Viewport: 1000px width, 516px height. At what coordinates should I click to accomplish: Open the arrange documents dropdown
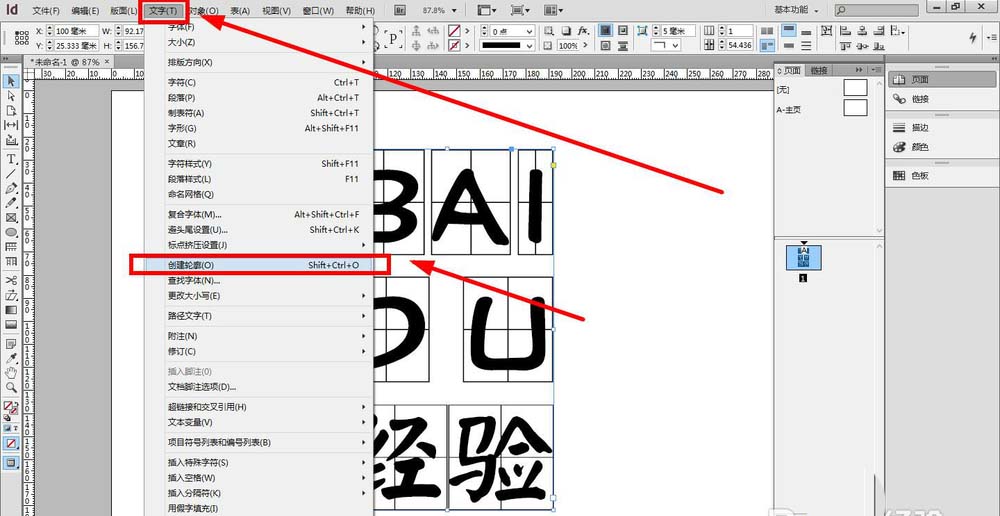click(x=554, y=10)
